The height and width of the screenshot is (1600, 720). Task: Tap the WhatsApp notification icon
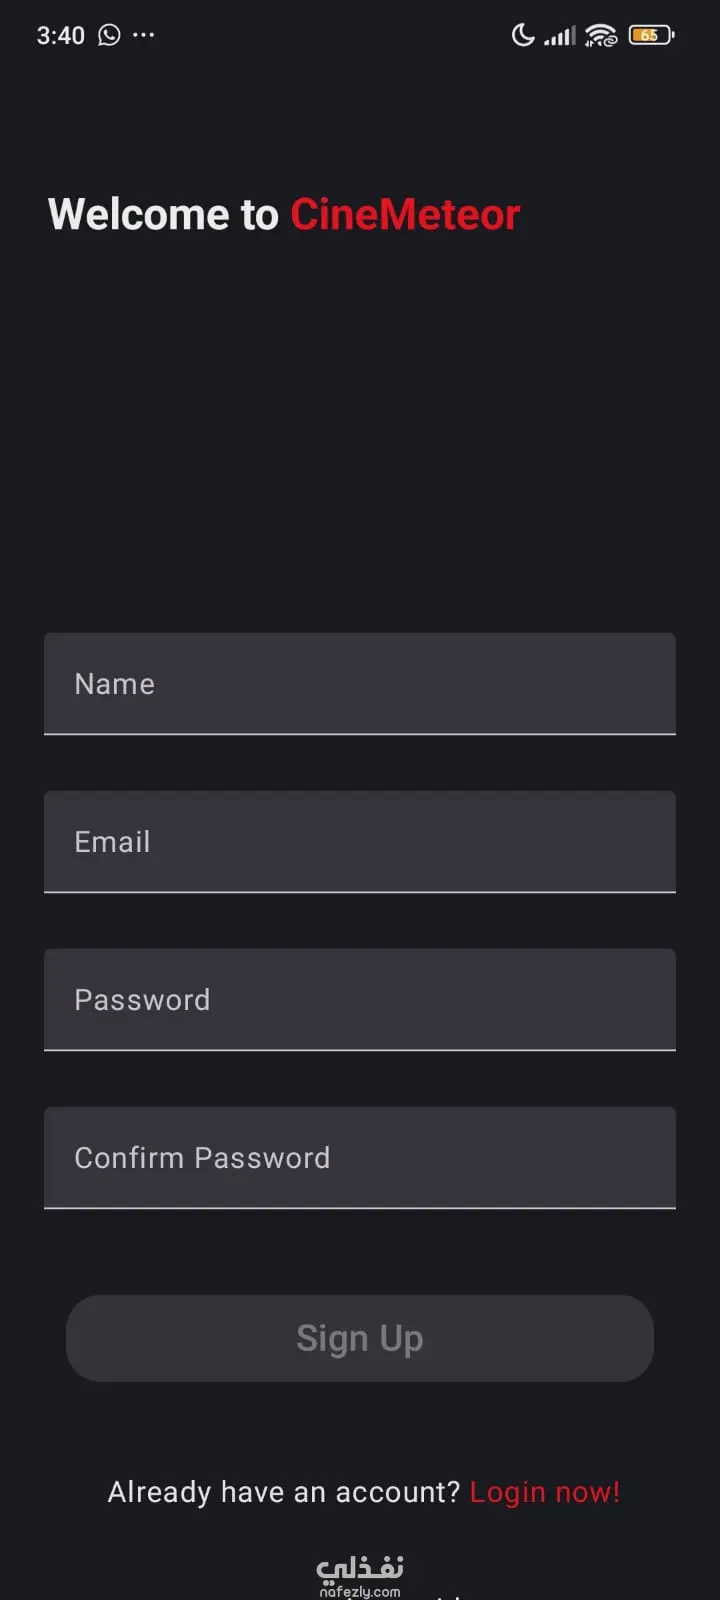point(109,35)
